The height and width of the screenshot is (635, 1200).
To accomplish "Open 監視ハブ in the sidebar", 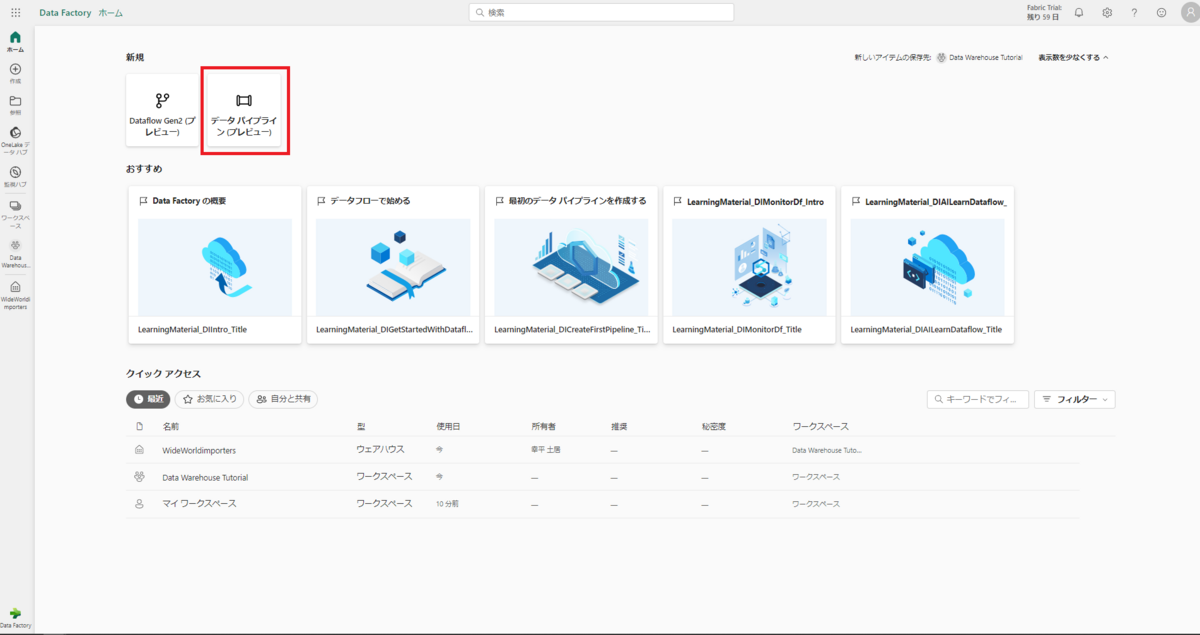I will click(x=15, y=177).
